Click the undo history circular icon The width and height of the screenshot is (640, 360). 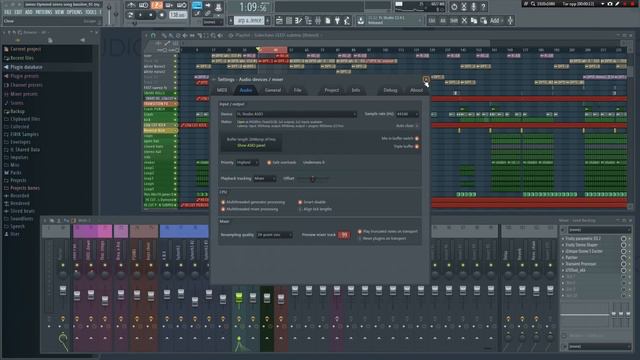[x=454, y=7]
